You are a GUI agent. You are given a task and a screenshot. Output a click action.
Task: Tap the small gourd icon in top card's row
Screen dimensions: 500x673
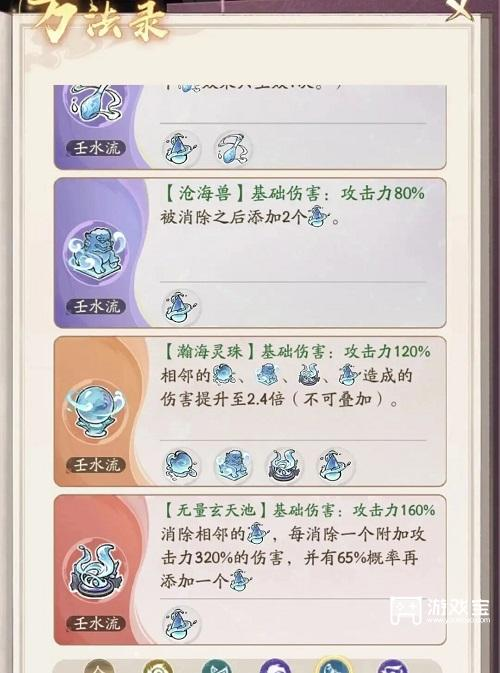tap(182, 149)
